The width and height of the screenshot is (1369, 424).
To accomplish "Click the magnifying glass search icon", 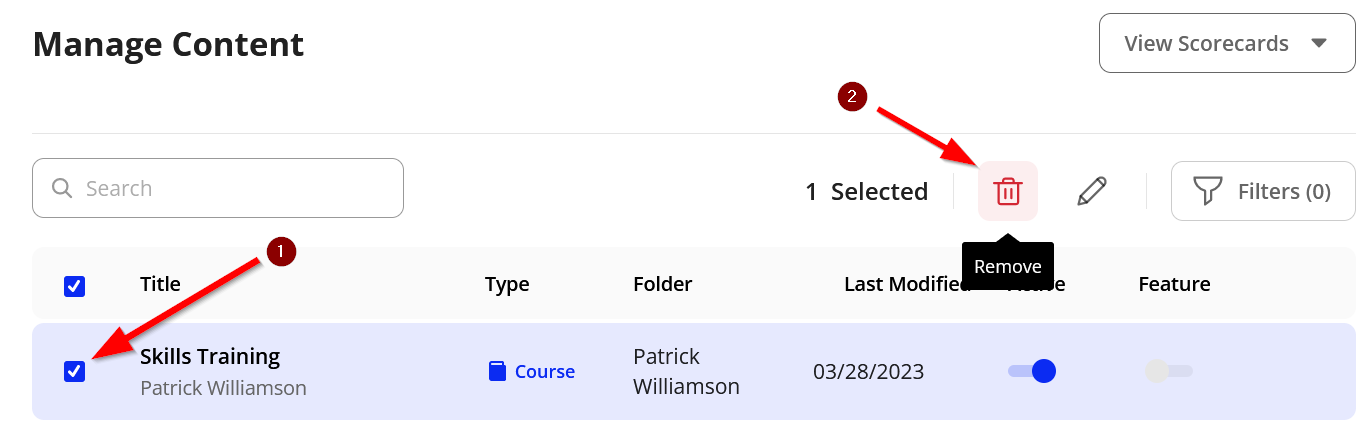I will 62,188.
